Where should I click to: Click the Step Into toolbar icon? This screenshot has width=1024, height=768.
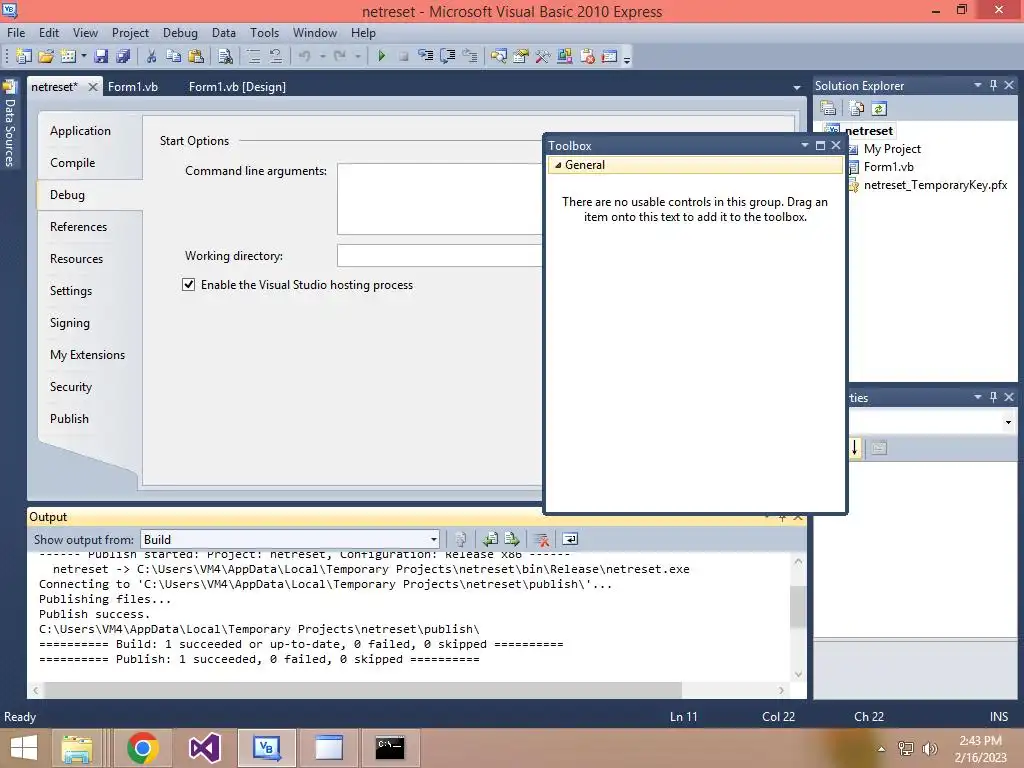coord(426,56)
